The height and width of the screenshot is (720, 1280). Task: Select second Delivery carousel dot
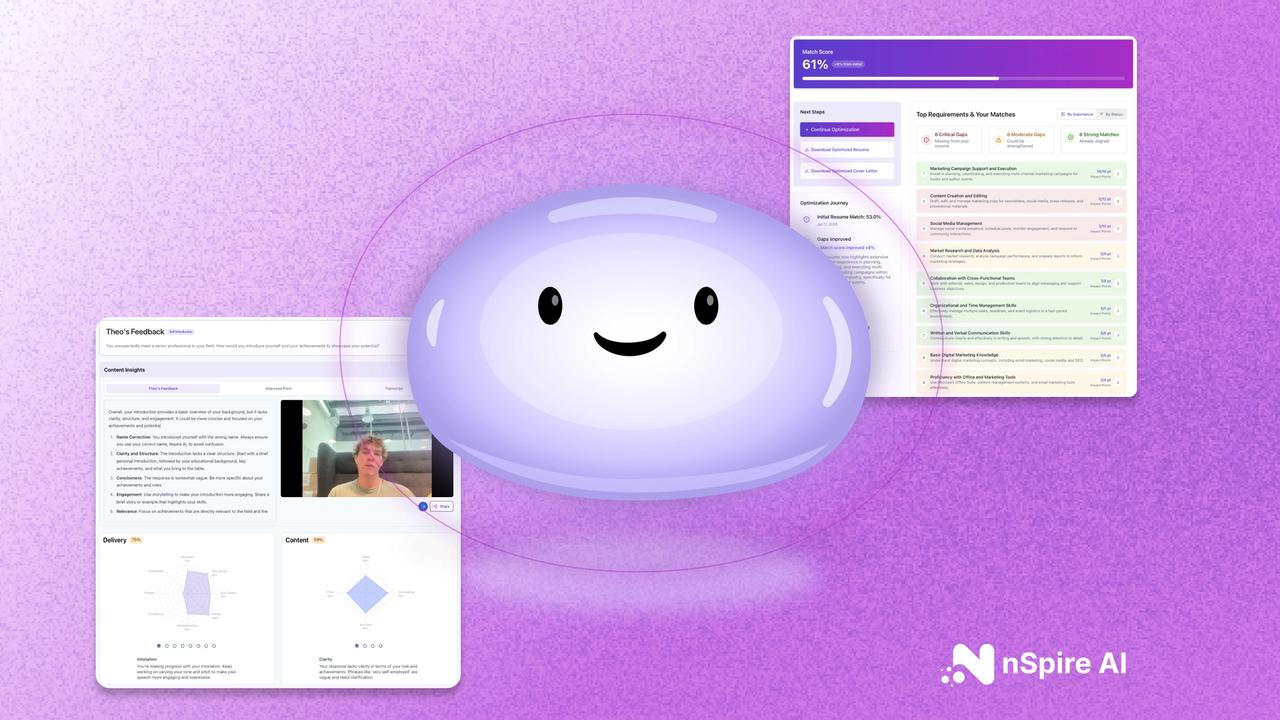point(166,646)
